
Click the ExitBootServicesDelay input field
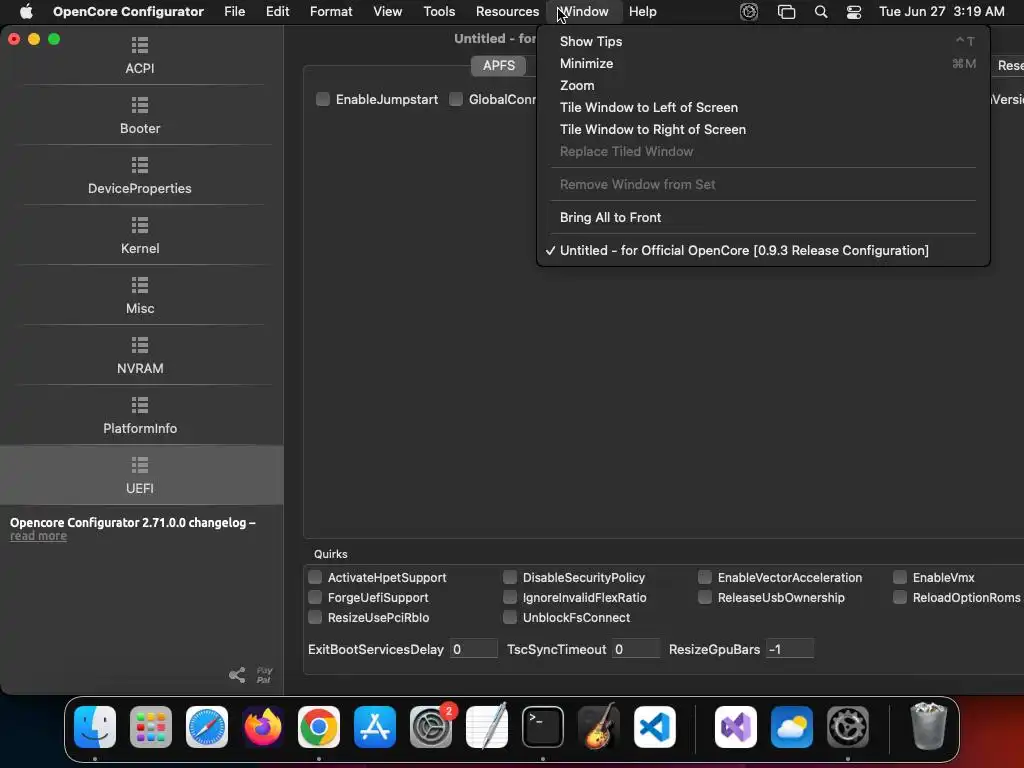pos(473,649)
